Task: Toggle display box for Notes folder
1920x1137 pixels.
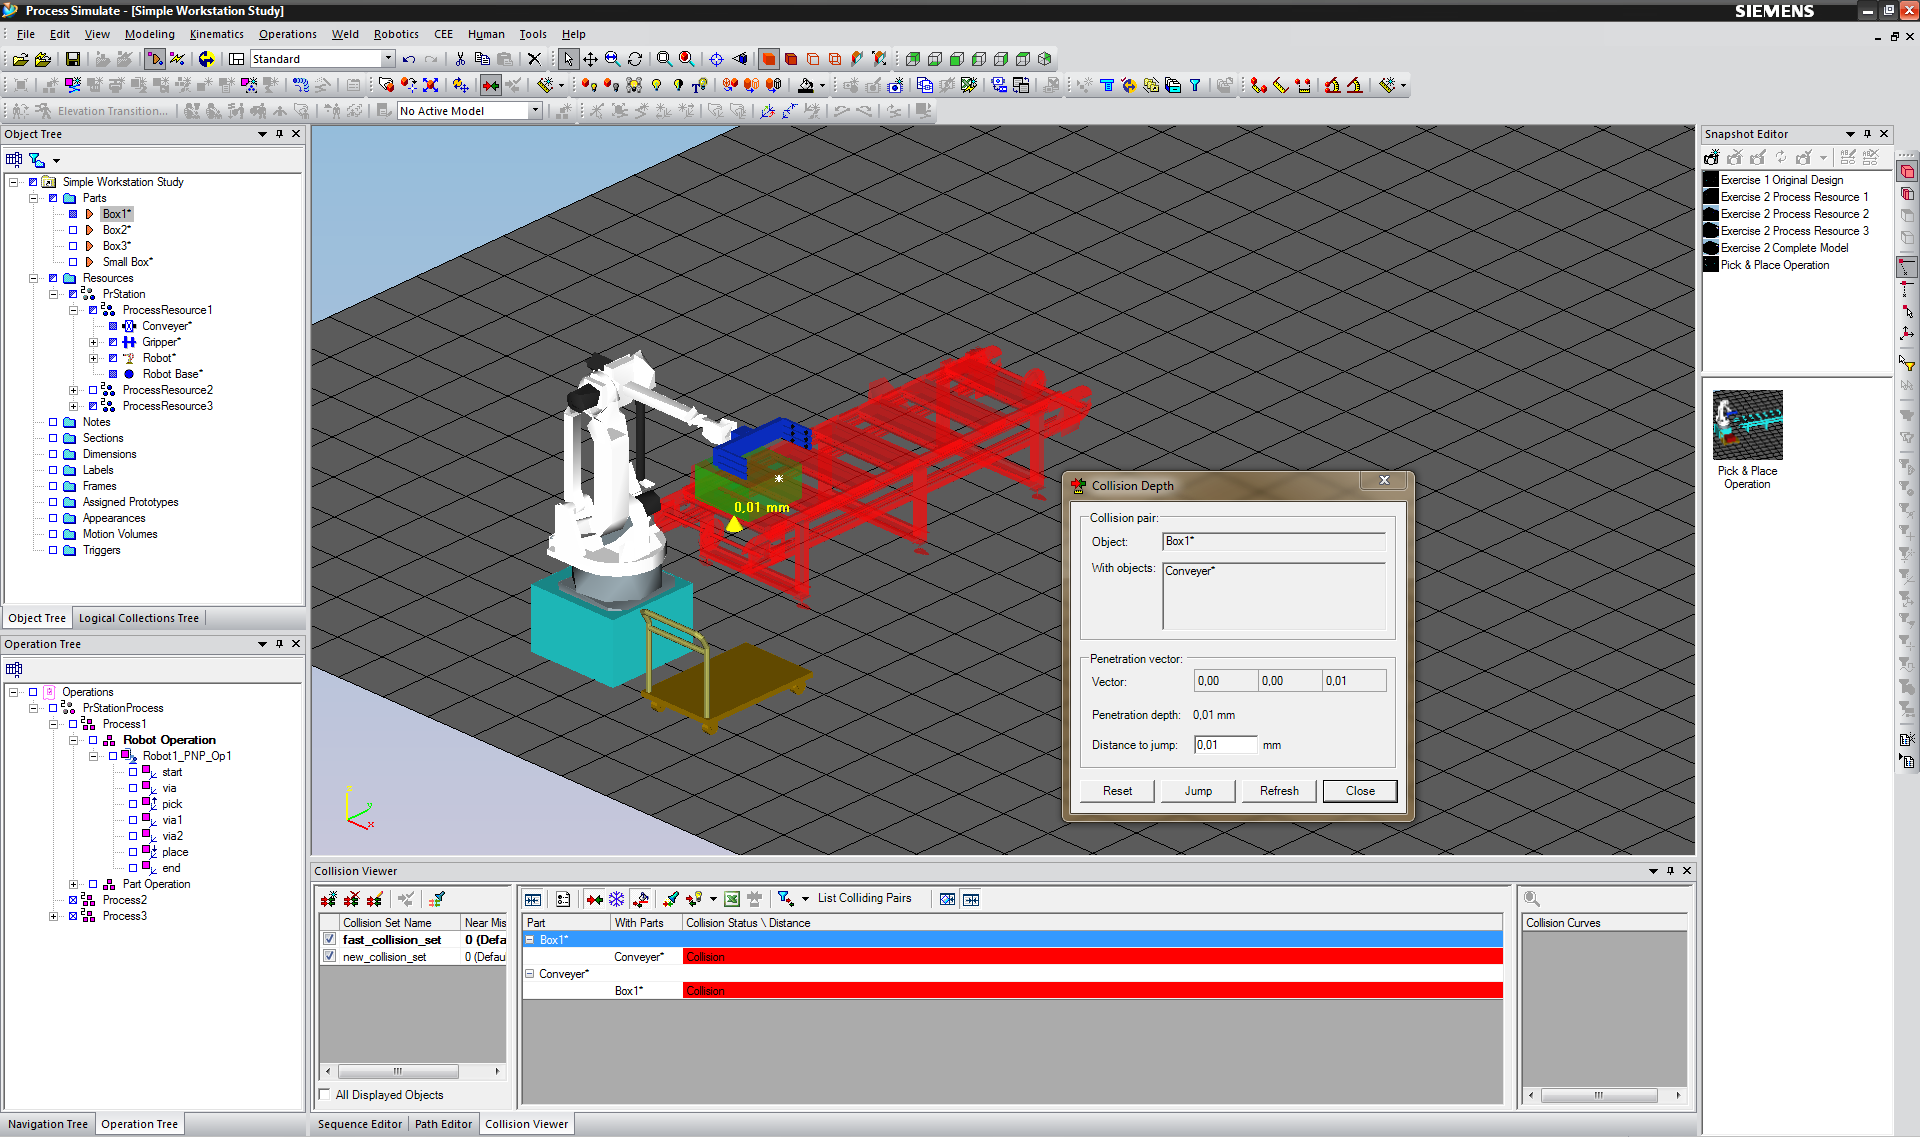Action: click(53, 422)
